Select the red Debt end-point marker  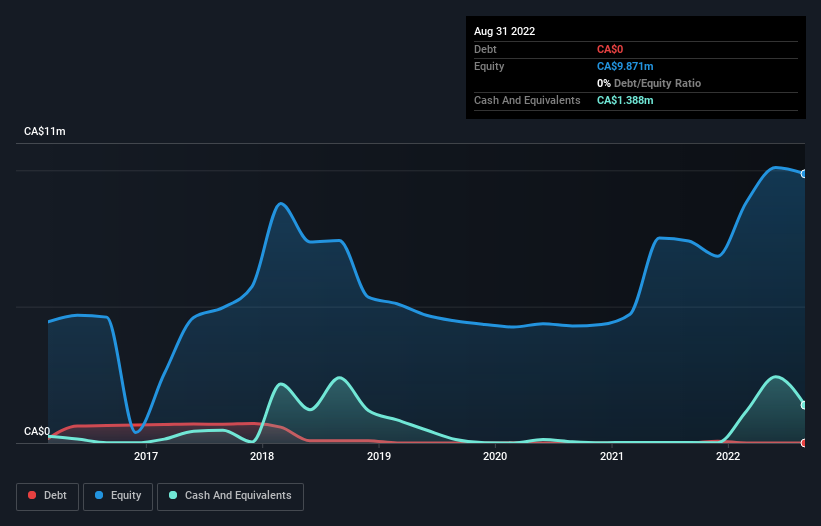[x=804, y=443]
